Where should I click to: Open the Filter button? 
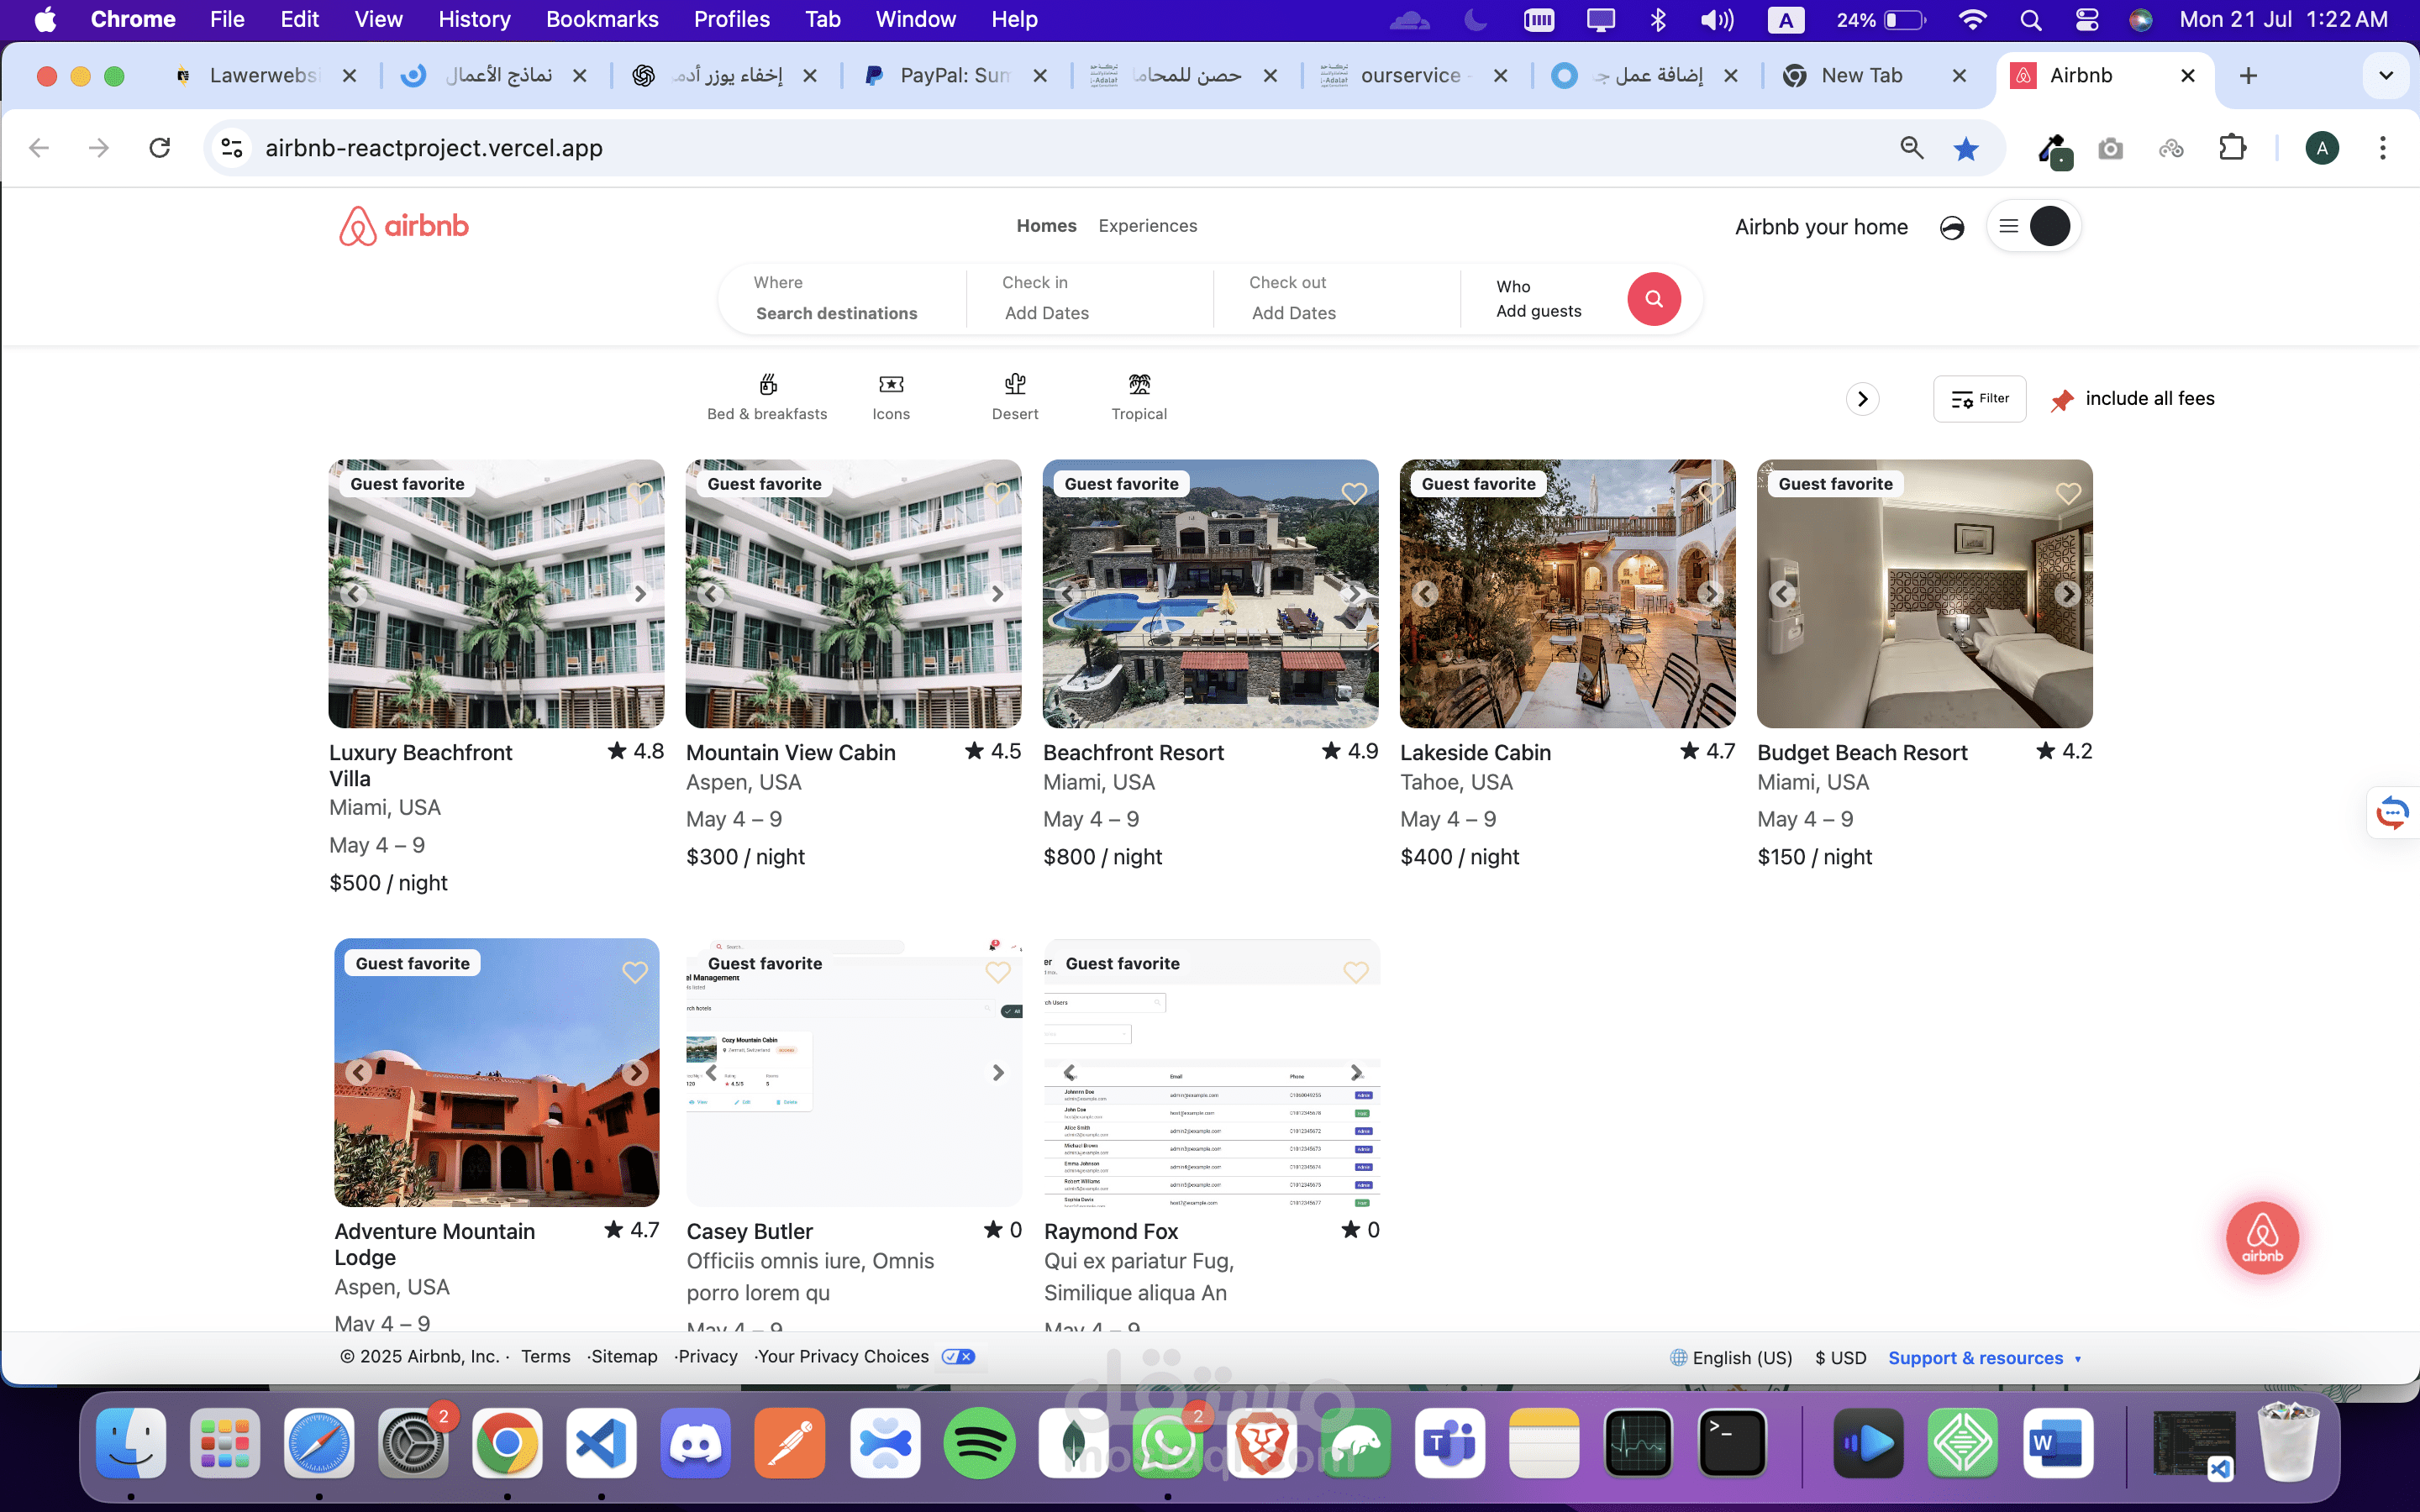[x=1979, y=399]
